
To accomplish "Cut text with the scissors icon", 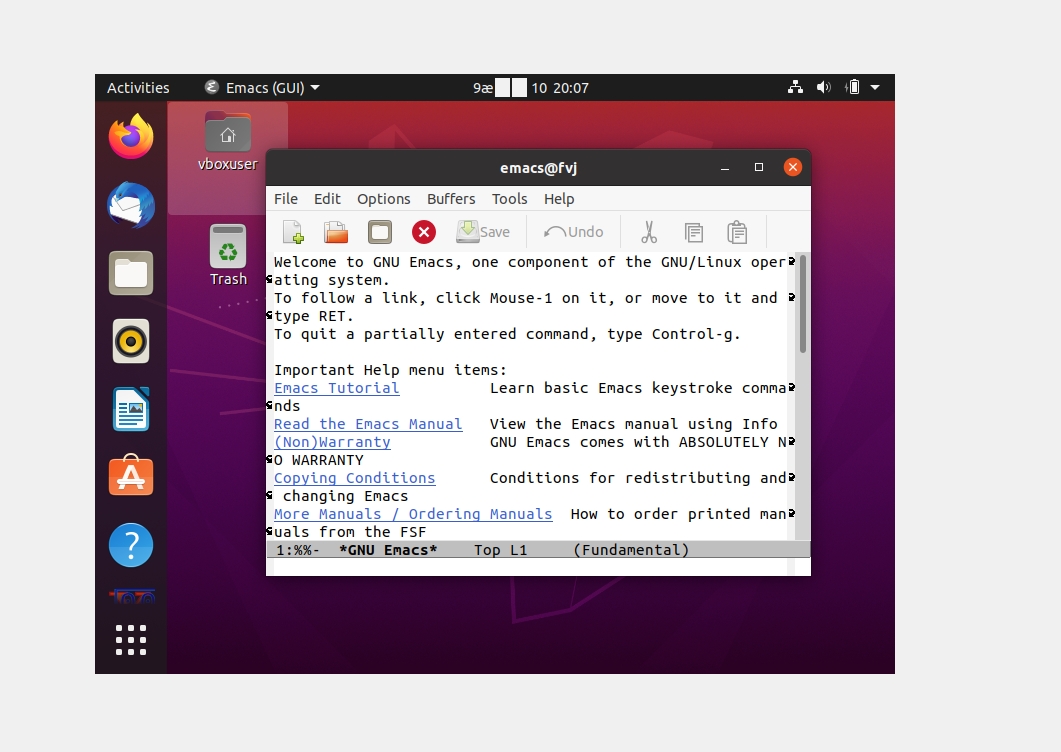I will [649, 232].
